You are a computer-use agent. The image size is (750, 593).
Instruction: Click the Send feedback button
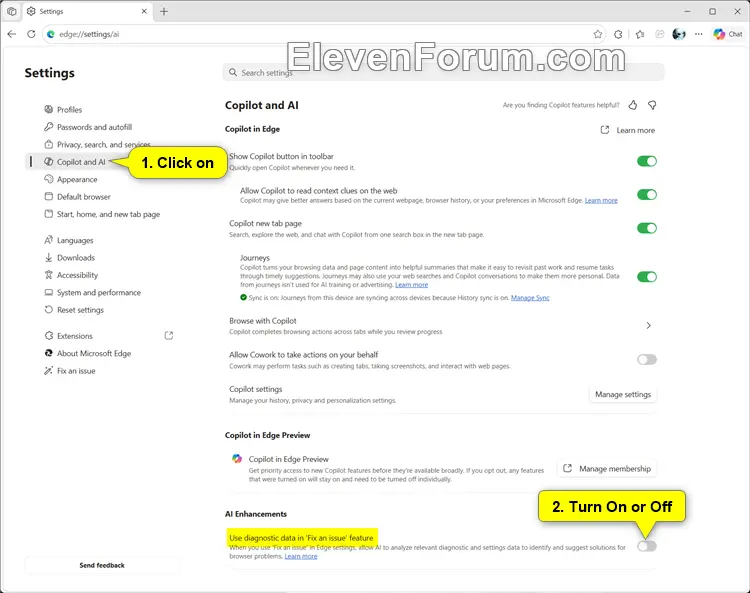click(102, 565)
